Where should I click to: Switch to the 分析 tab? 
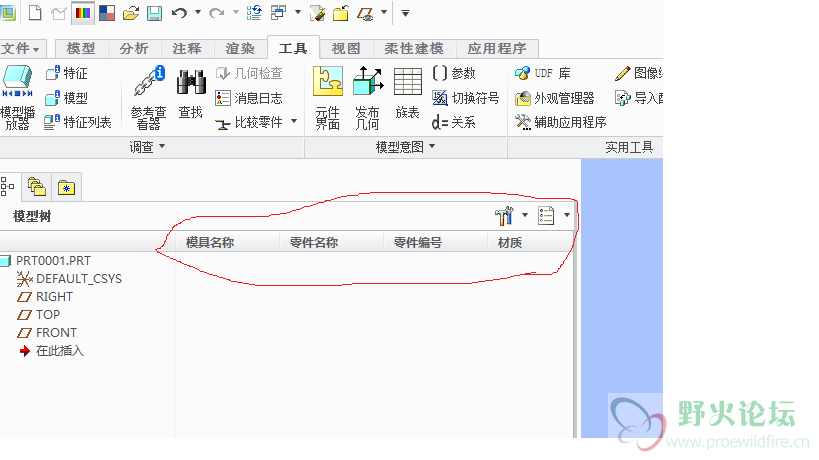coord(134,49)
